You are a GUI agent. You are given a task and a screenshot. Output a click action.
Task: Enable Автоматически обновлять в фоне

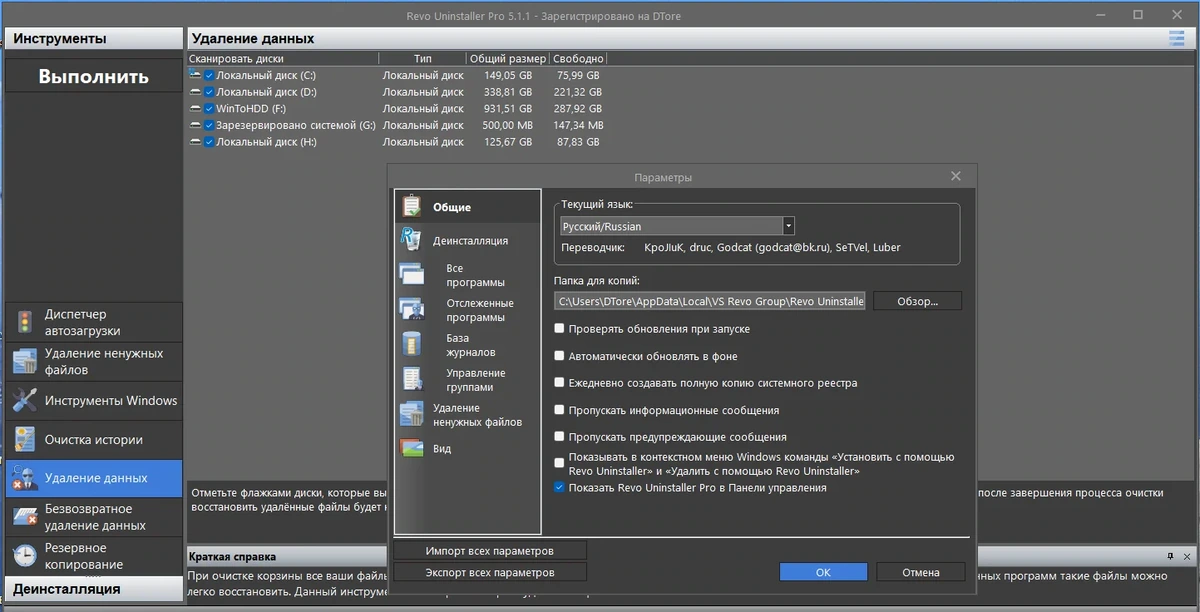(x=559, y=355)
